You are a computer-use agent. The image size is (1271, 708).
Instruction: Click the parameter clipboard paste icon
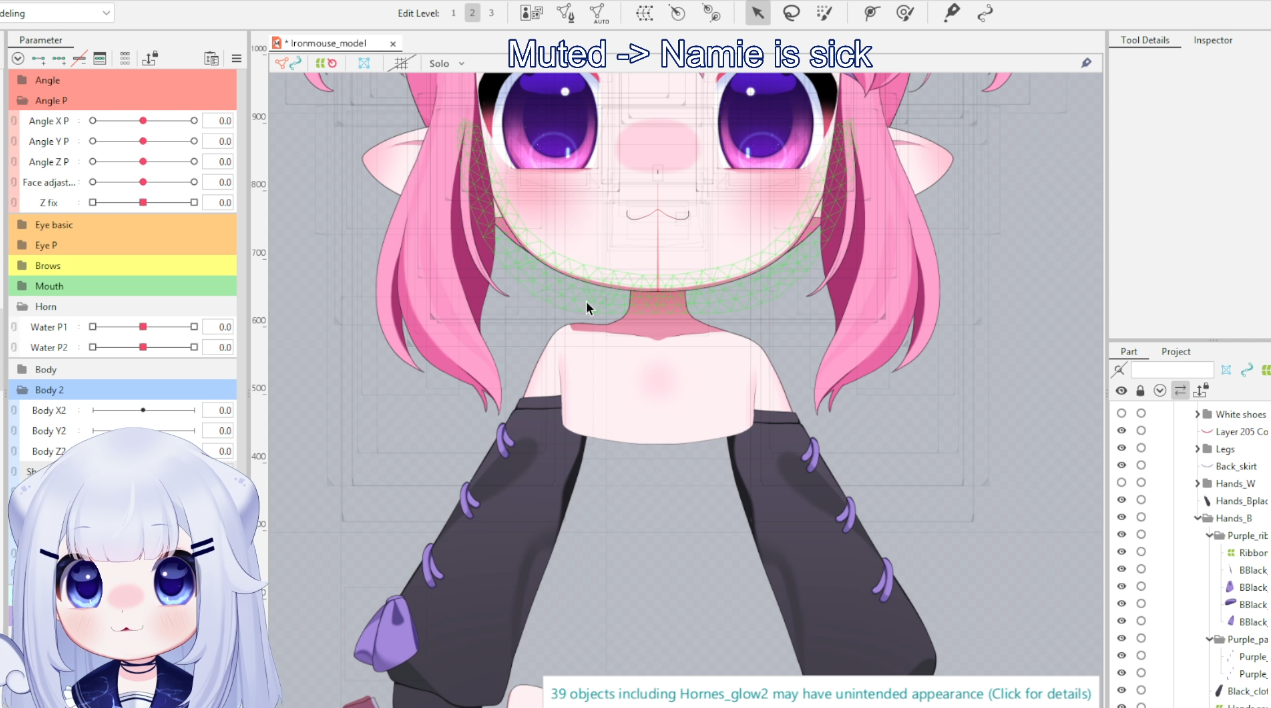[x=212, y=59]
